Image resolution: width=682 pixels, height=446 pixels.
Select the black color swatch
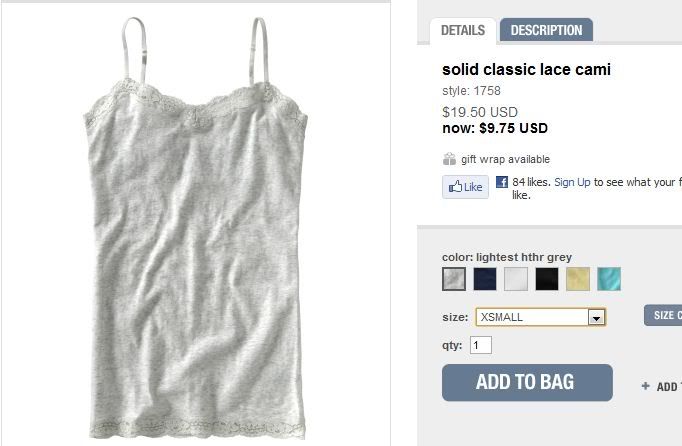547,279
